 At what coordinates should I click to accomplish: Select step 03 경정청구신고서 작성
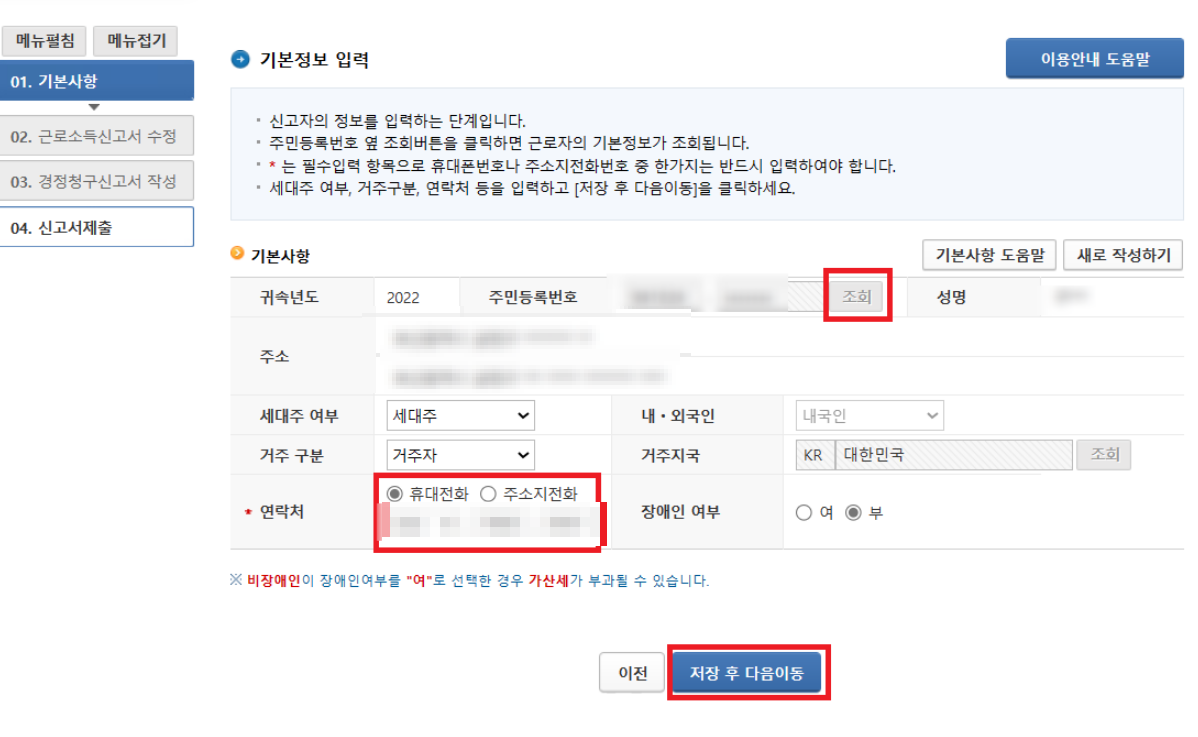point(97,180)
